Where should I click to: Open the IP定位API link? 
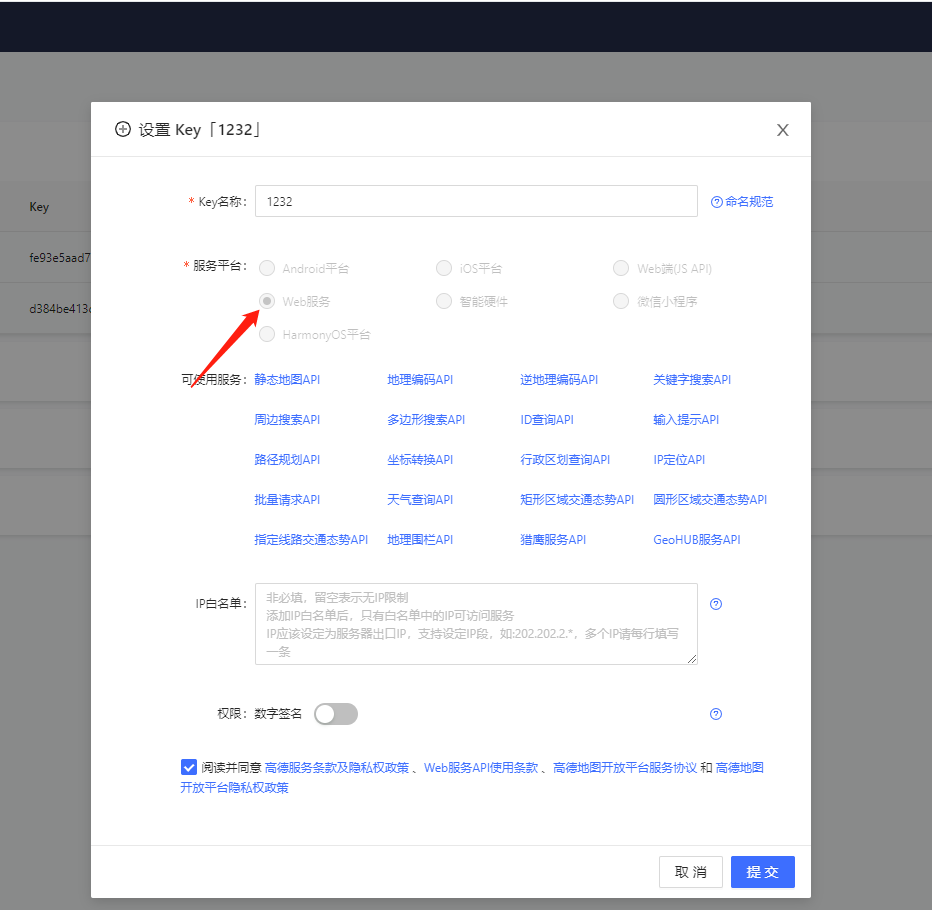pyautogui.click(x=679, y=459)
